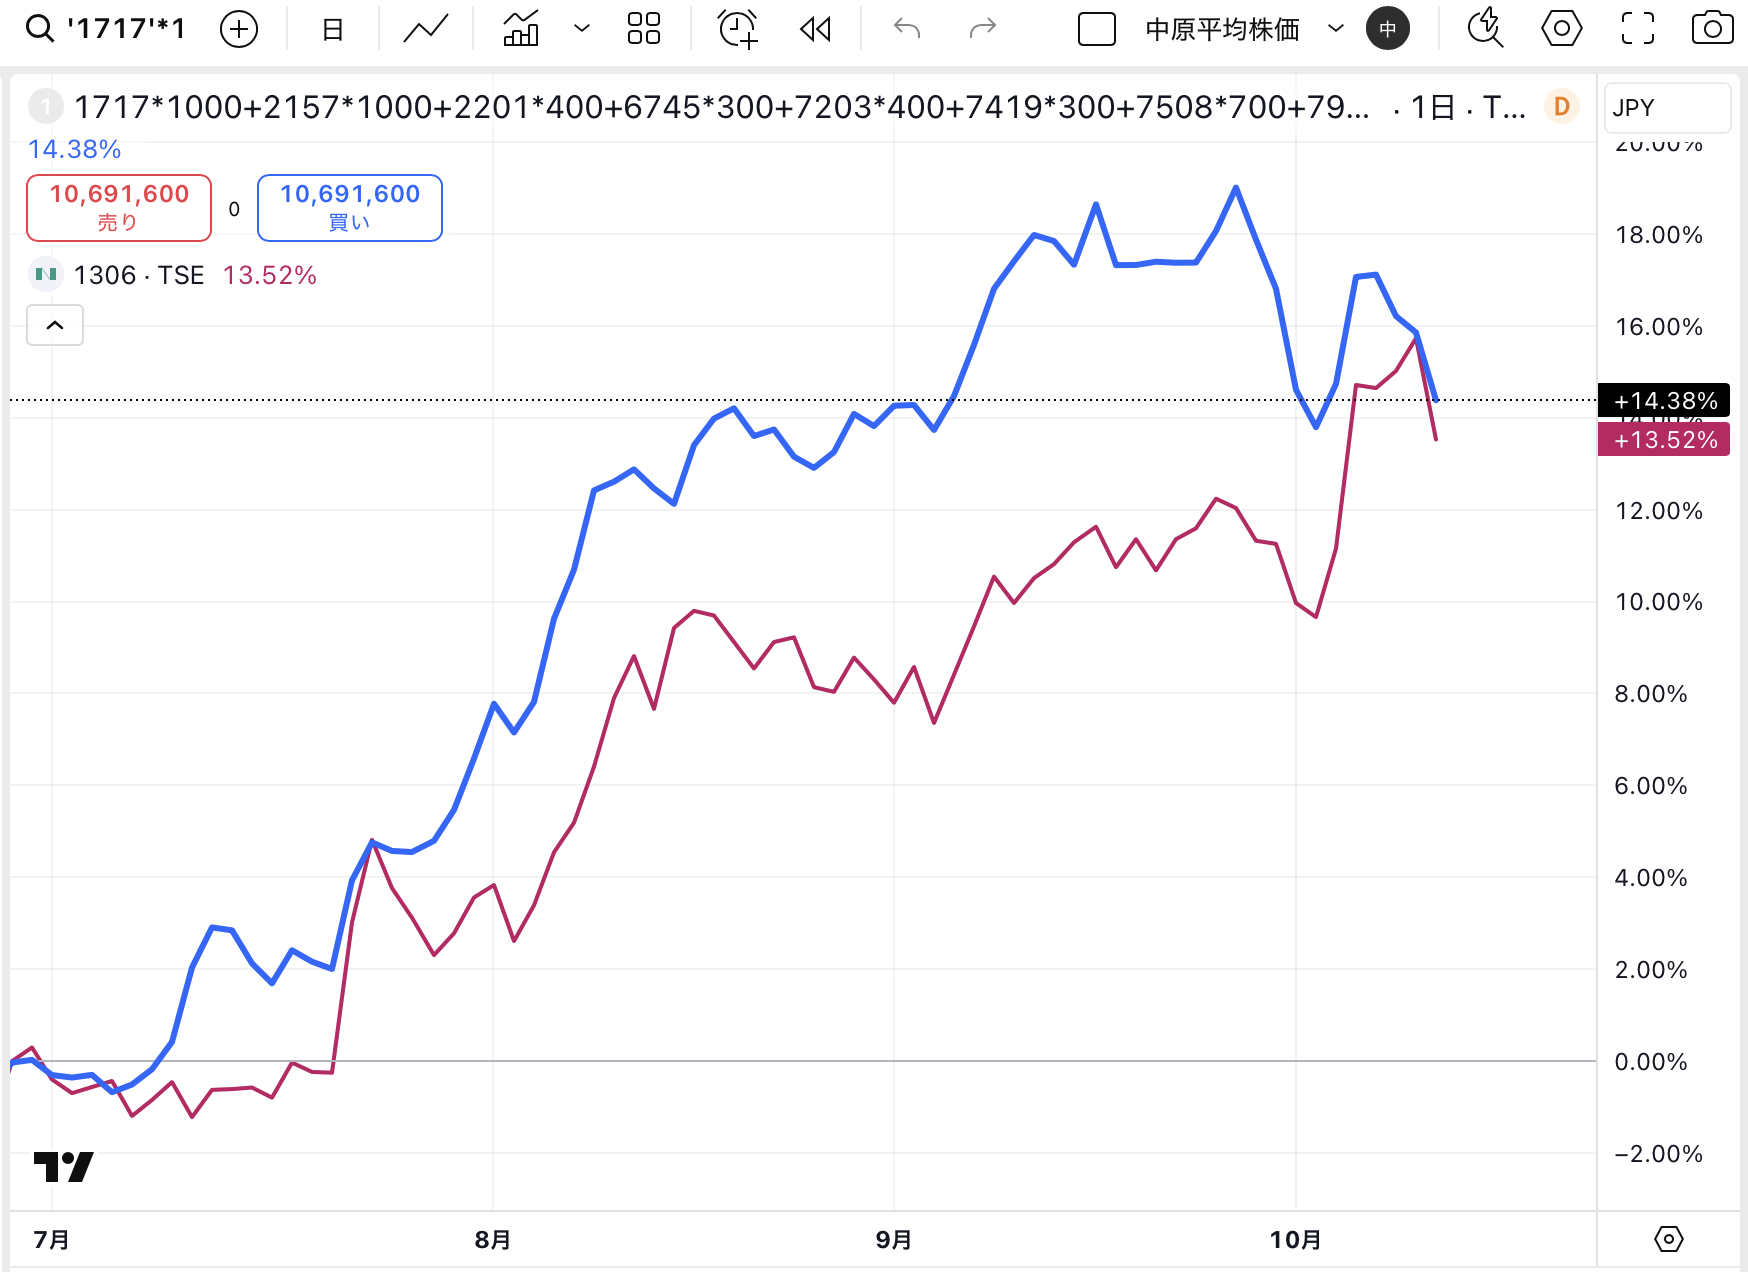Open quick search lightning magnifier icon
Screen dimensions: 1748x1272
[x=1485, y=29]
